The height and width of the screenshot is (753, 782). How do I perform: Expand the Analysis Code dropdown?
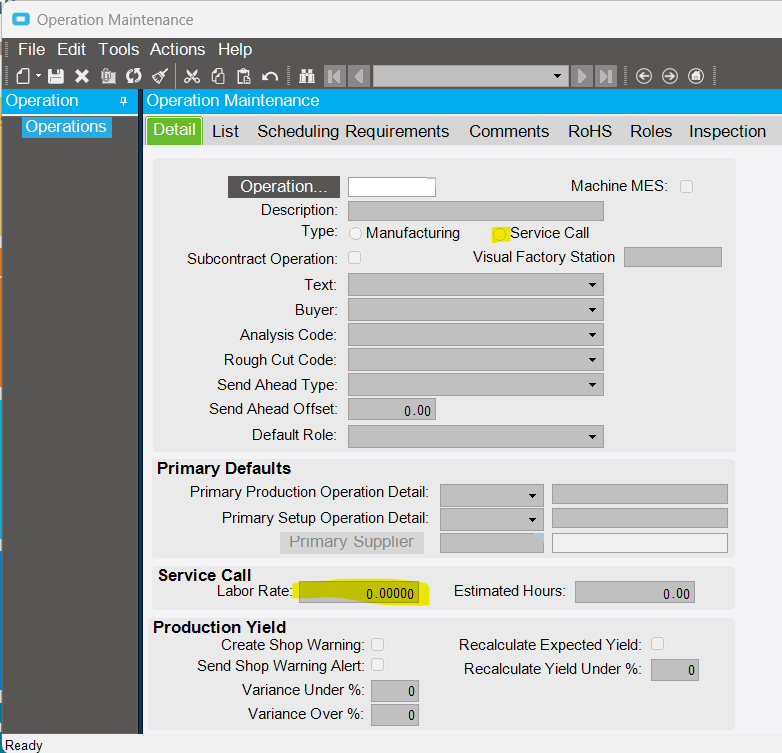click(x=592, y=335)
